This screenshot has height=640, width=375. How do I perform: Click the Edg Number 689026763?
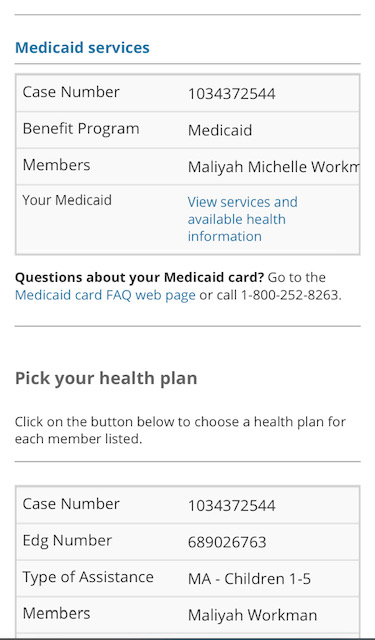(x=227, y=542)
